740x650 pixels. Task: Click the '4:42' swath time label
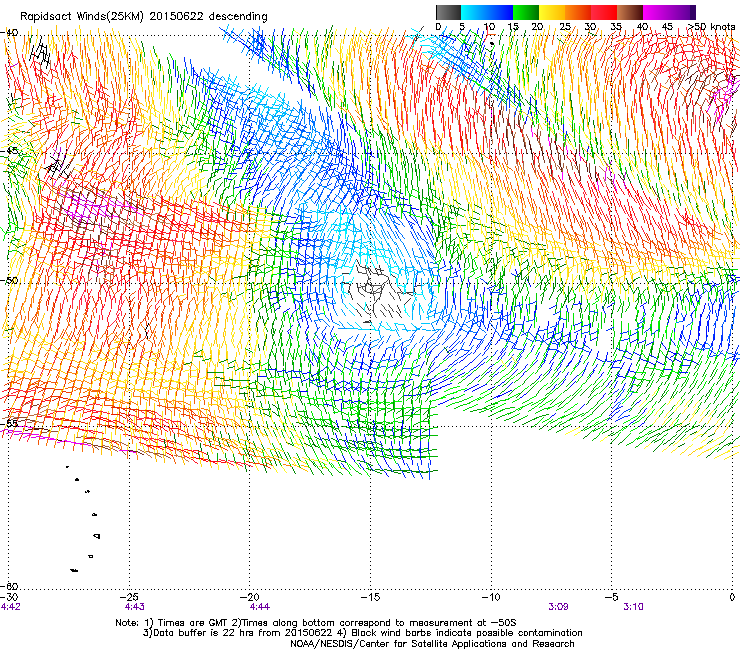point(11,607)
